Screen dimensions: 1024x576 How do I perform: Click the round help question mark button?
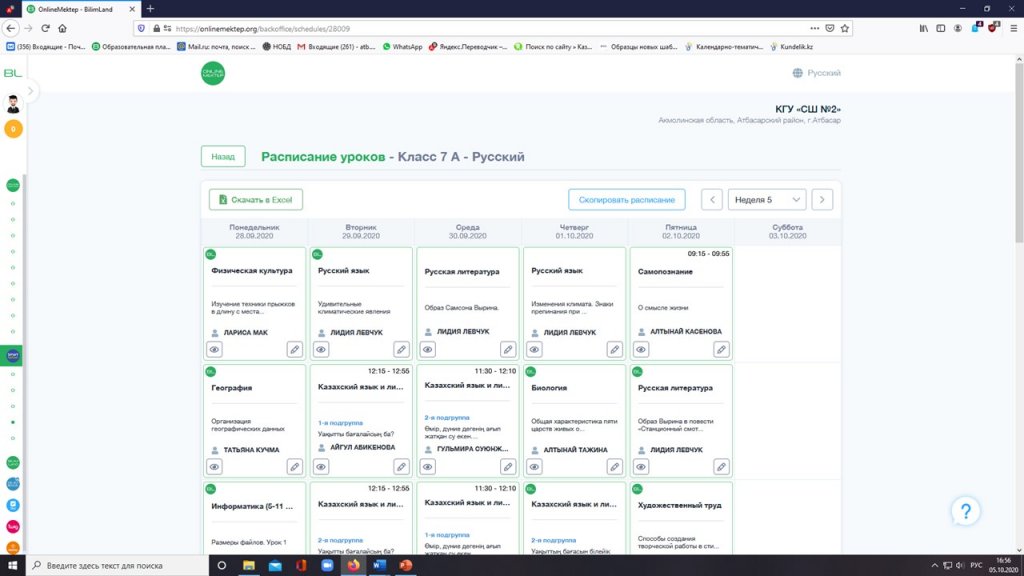tap(964, 512)
